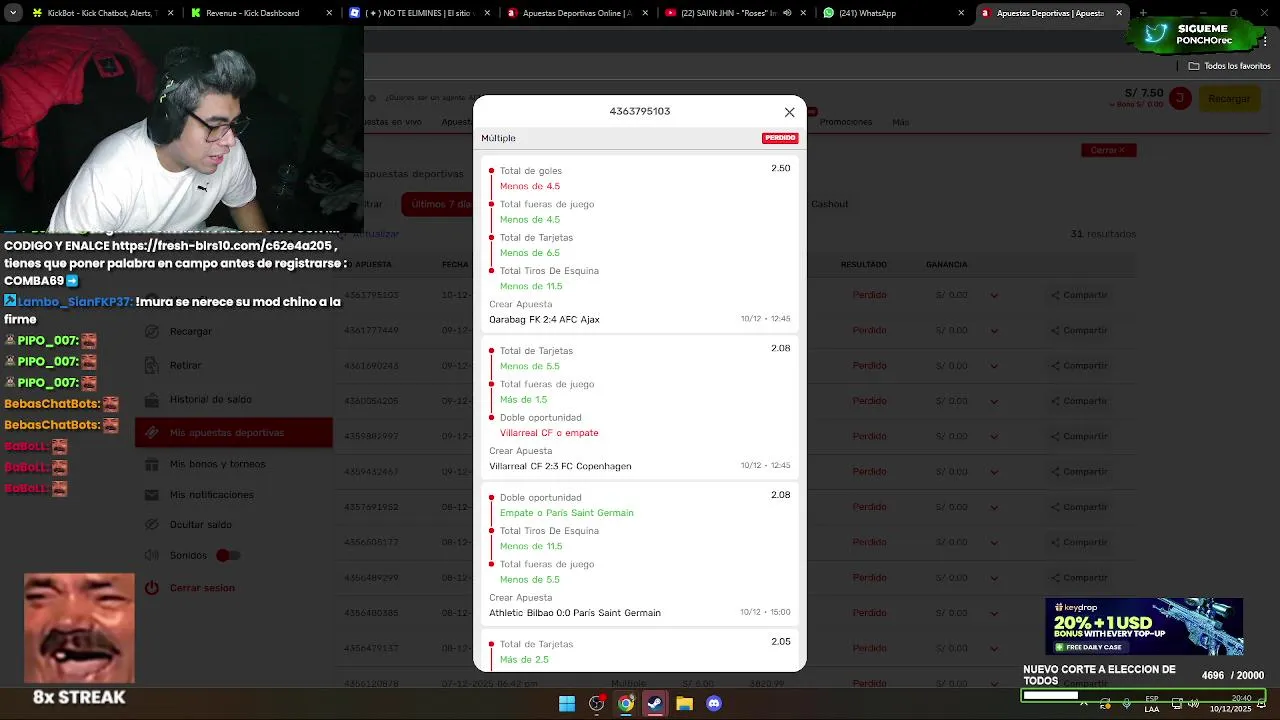Click Mis bonos gift icon

coord(152,464)
